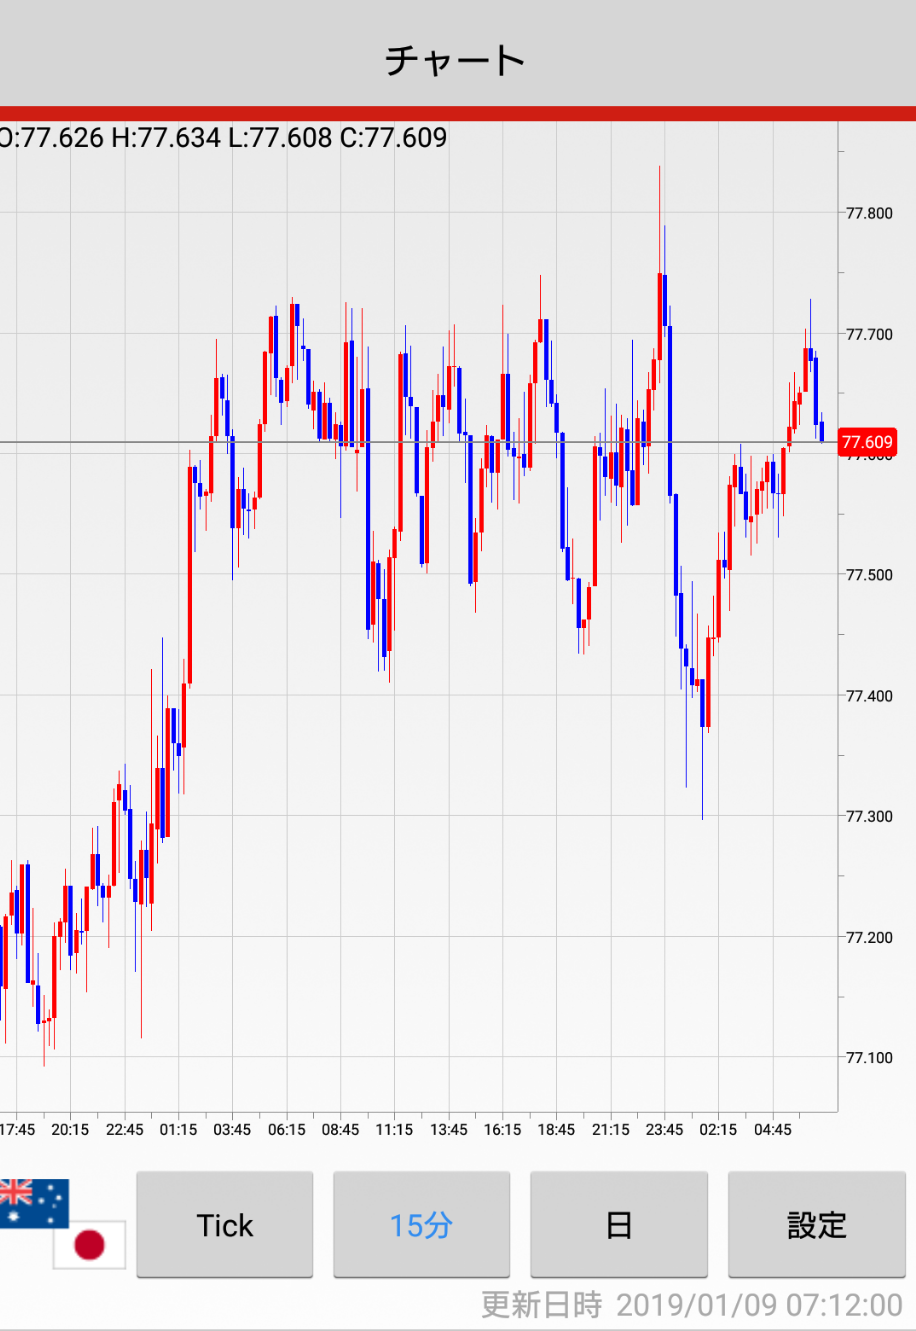Click the チャート title header
Image resolution: width=916 pixels, height=1331 pixels.
[456, 60]
